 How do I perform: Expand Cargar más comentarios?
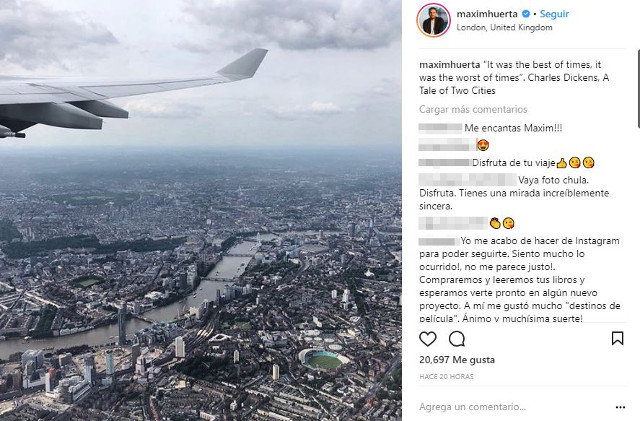pyautogui.click(x=474, y=110)
